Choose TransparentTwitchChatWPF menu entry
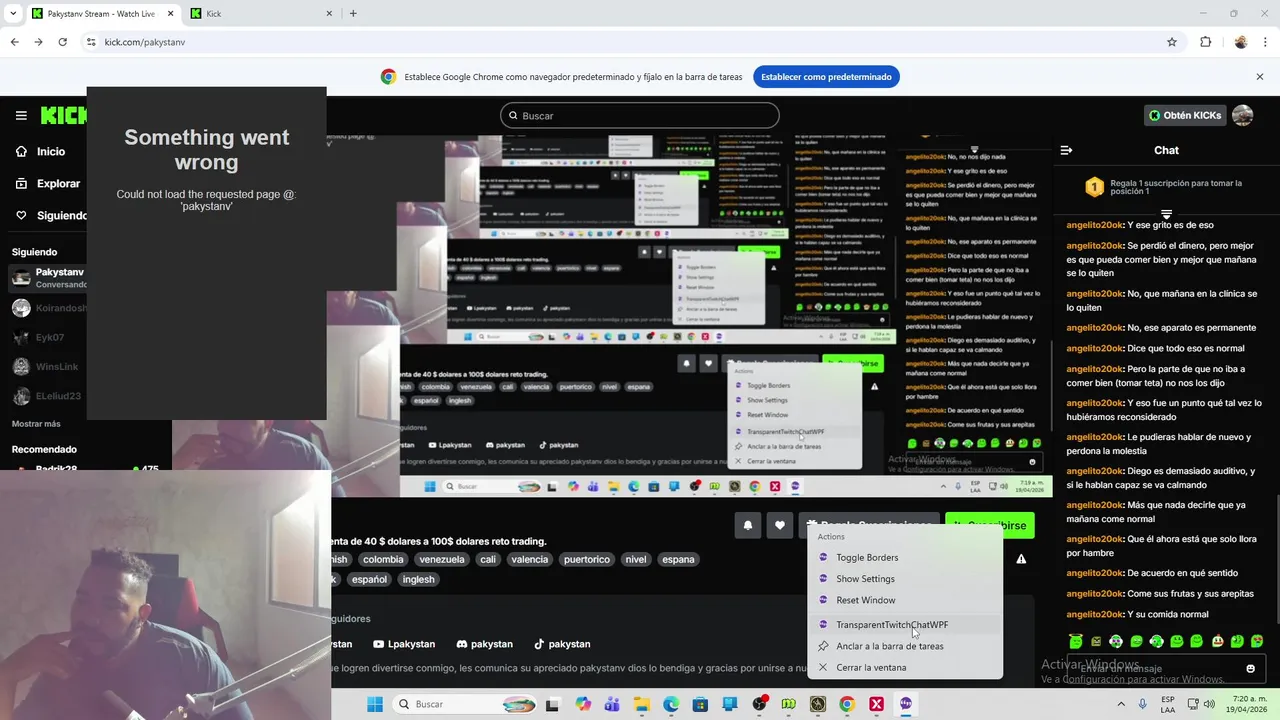 [905, 625]
